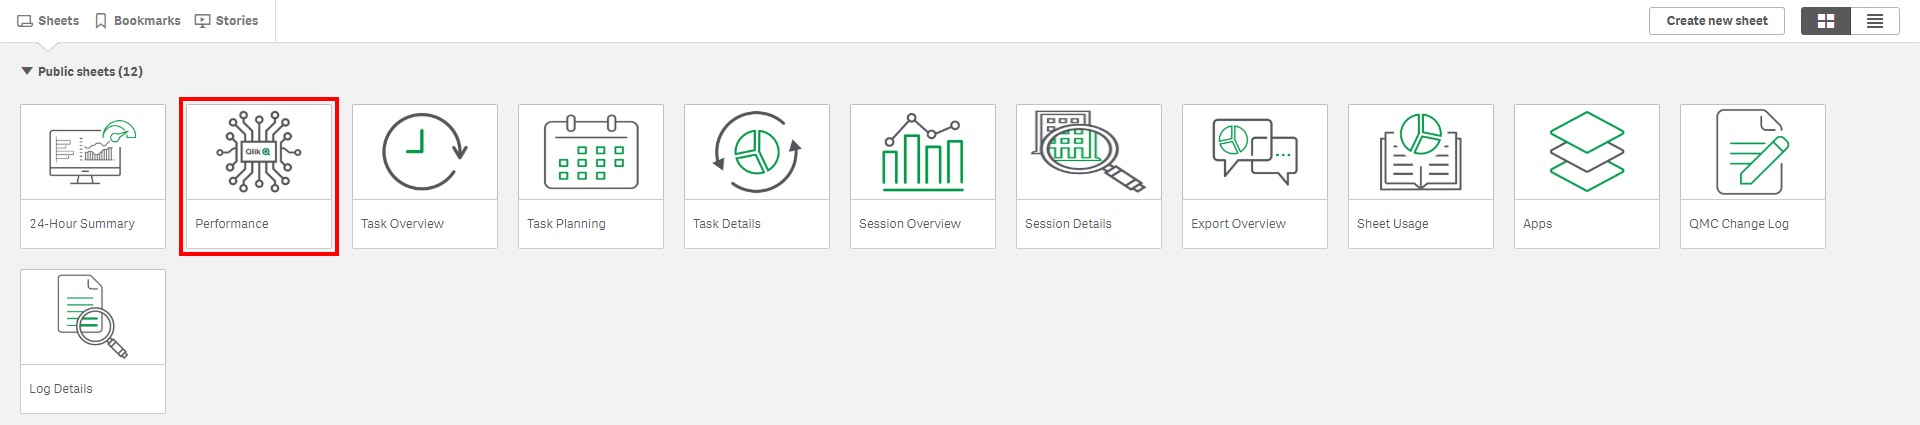Open the Sheet Usage book icon
The image size is (1920, 425).
pyautogui.click(x=1421, y=152)
